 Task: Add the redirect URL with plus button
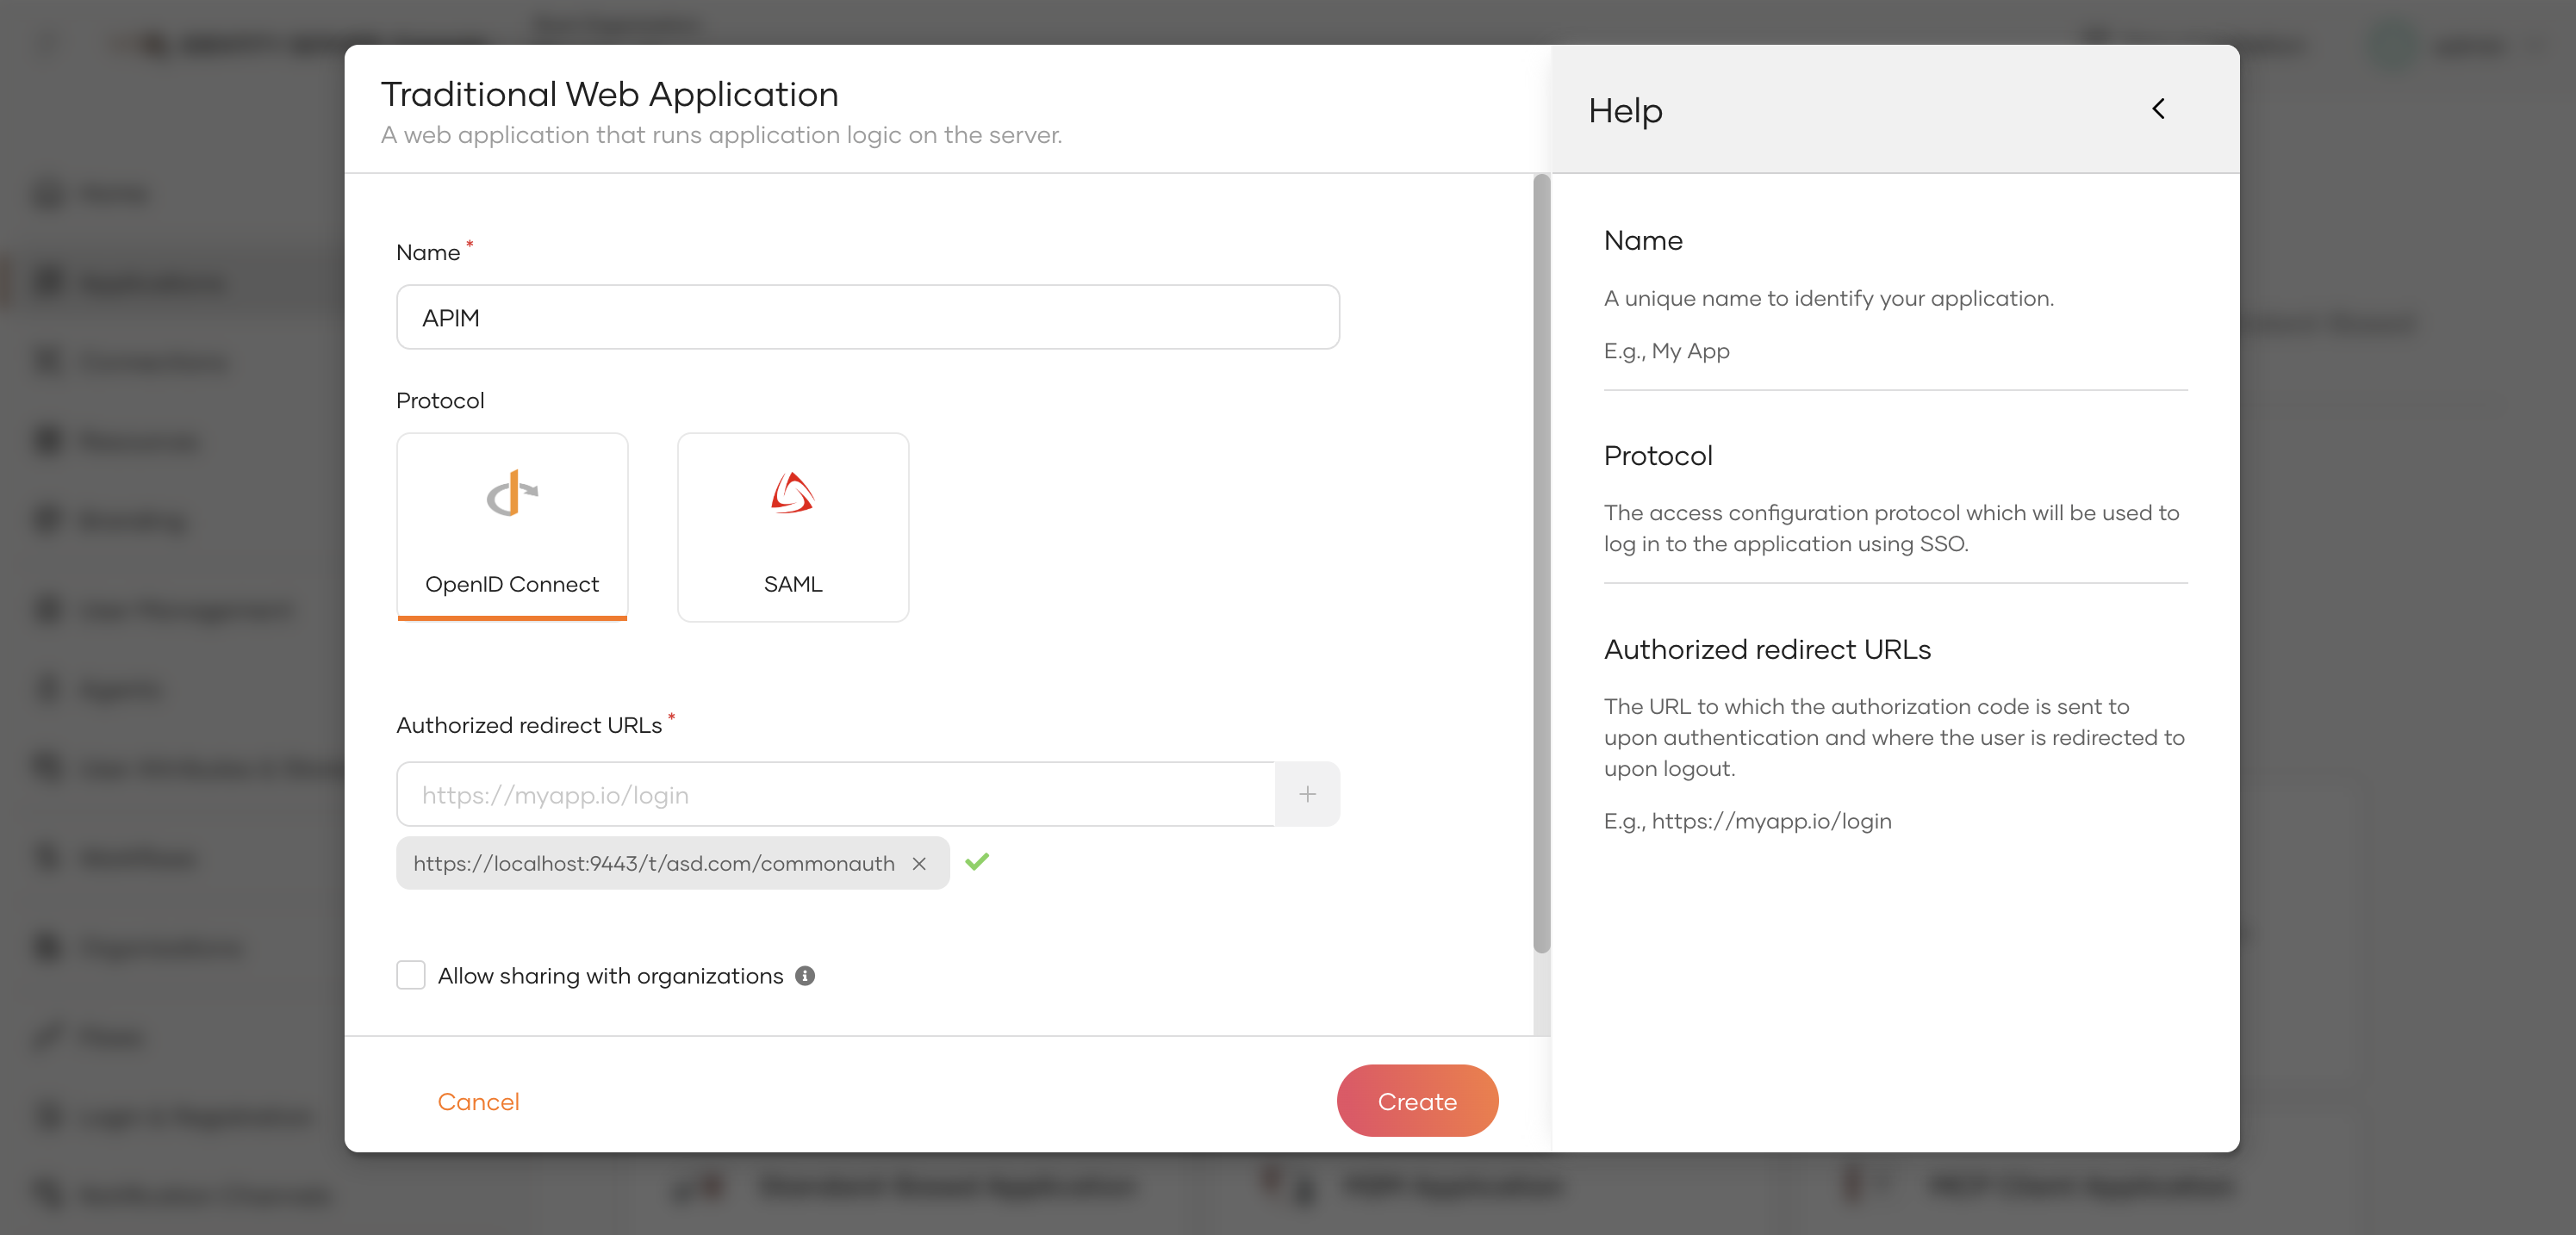pos(1307,795)
